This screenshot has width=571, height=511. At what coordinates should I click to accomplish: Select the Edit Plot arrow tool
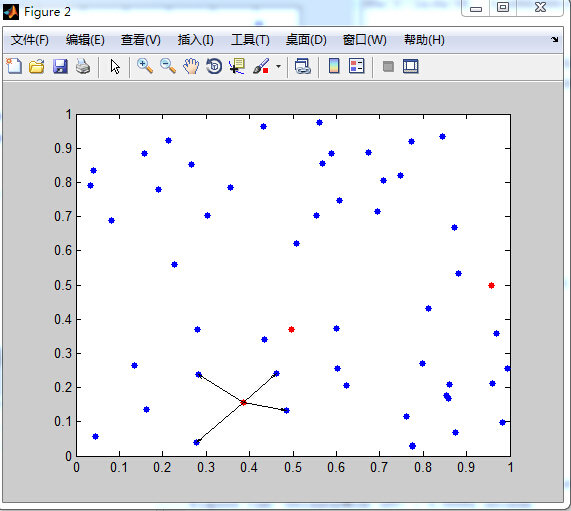point(115,67)
